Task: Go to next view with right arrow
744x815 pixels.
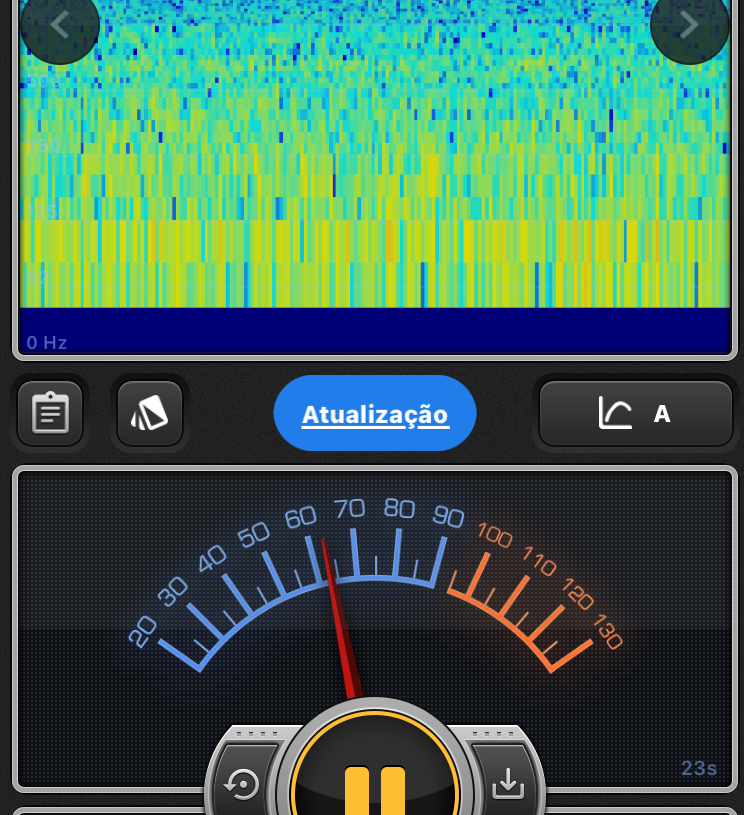Action: pos(689,26)
